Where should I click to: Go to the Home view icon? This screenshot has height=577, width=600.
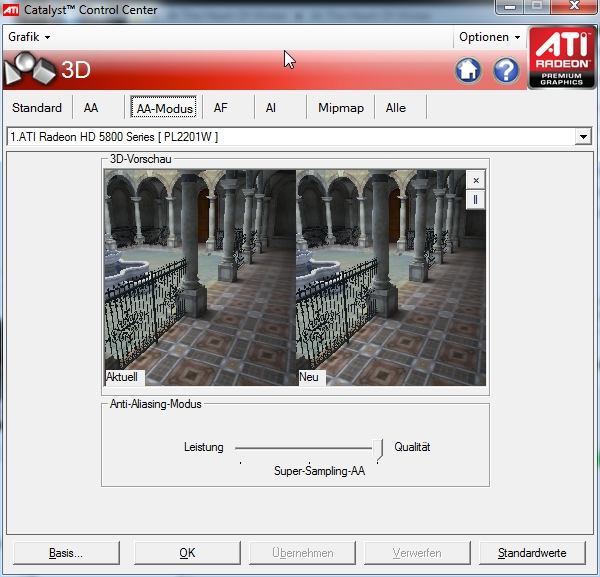tap(468, 70)
